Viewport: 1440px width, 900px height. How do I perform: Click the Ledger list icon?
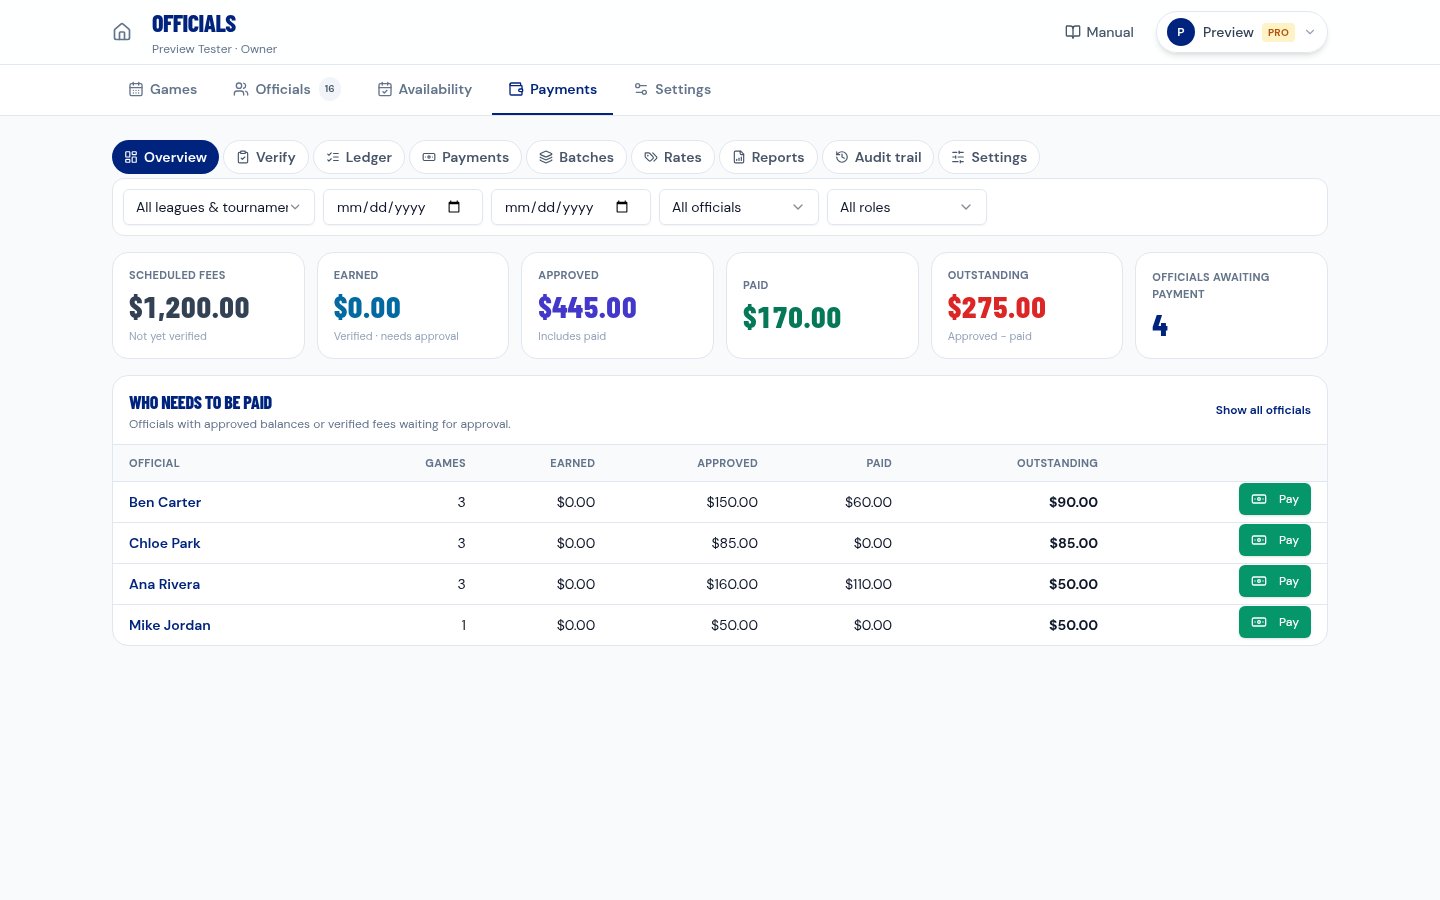tap(333, 157)
